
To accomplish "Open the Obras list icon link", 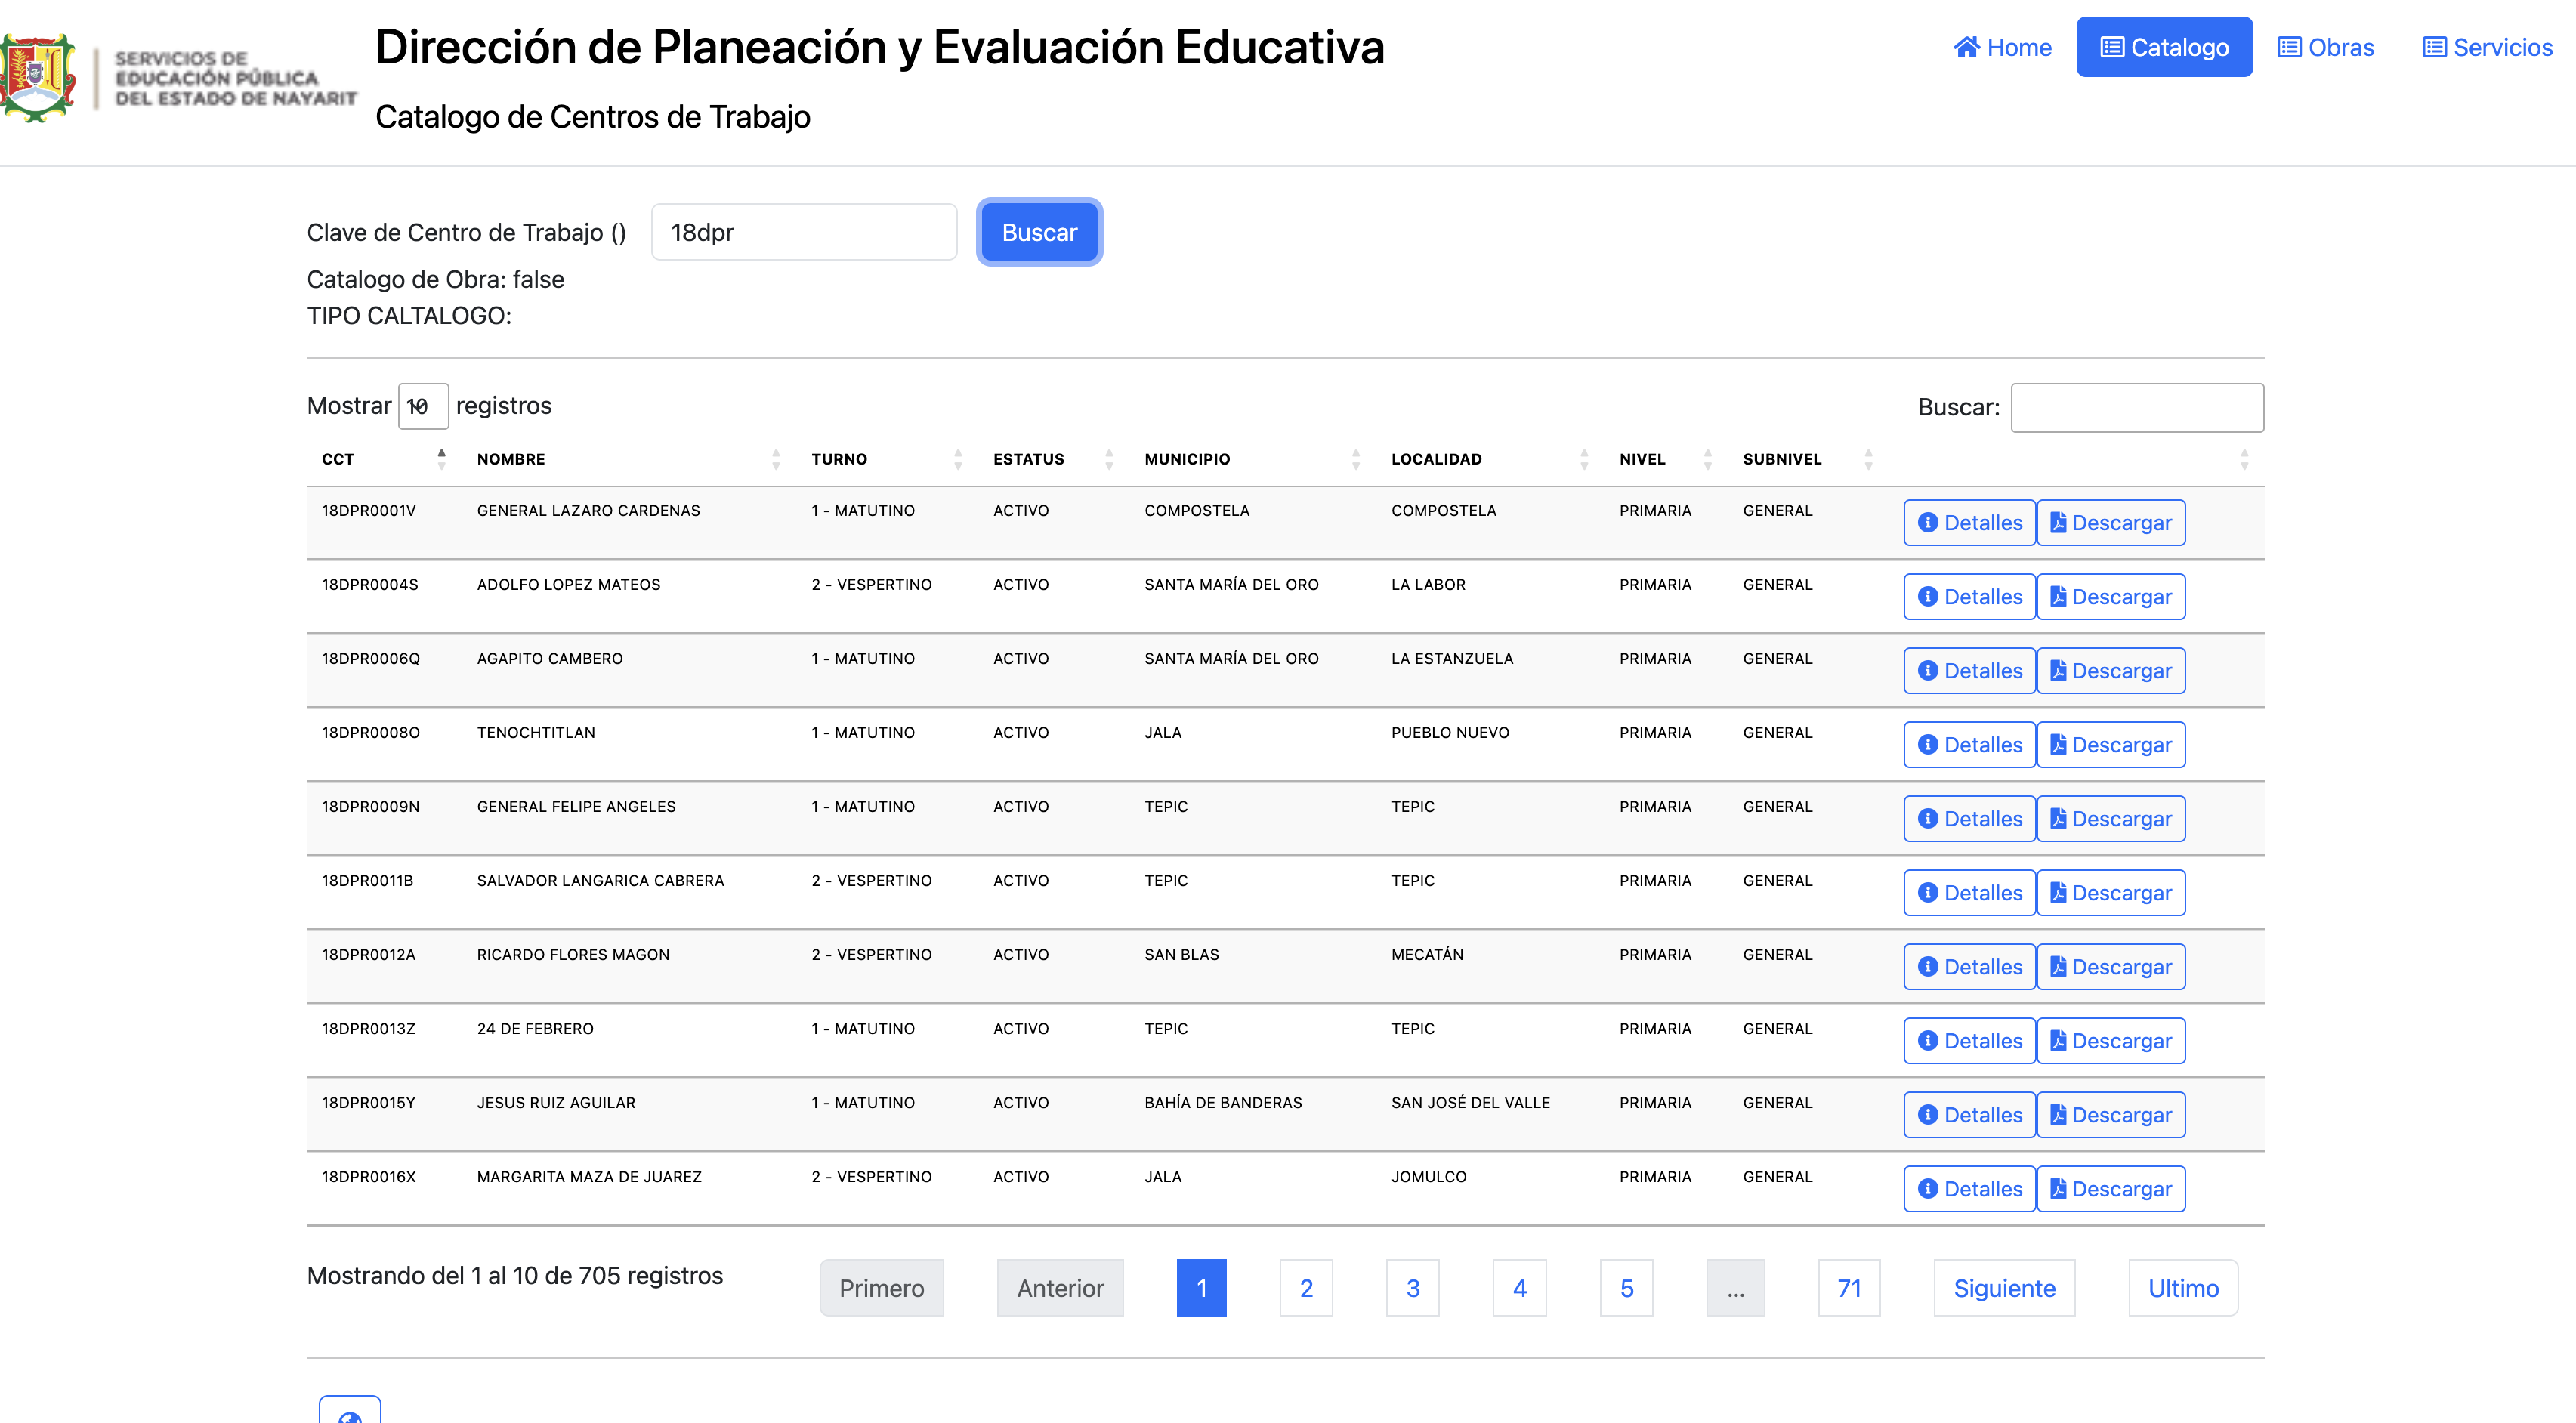I will (2289, 47).
